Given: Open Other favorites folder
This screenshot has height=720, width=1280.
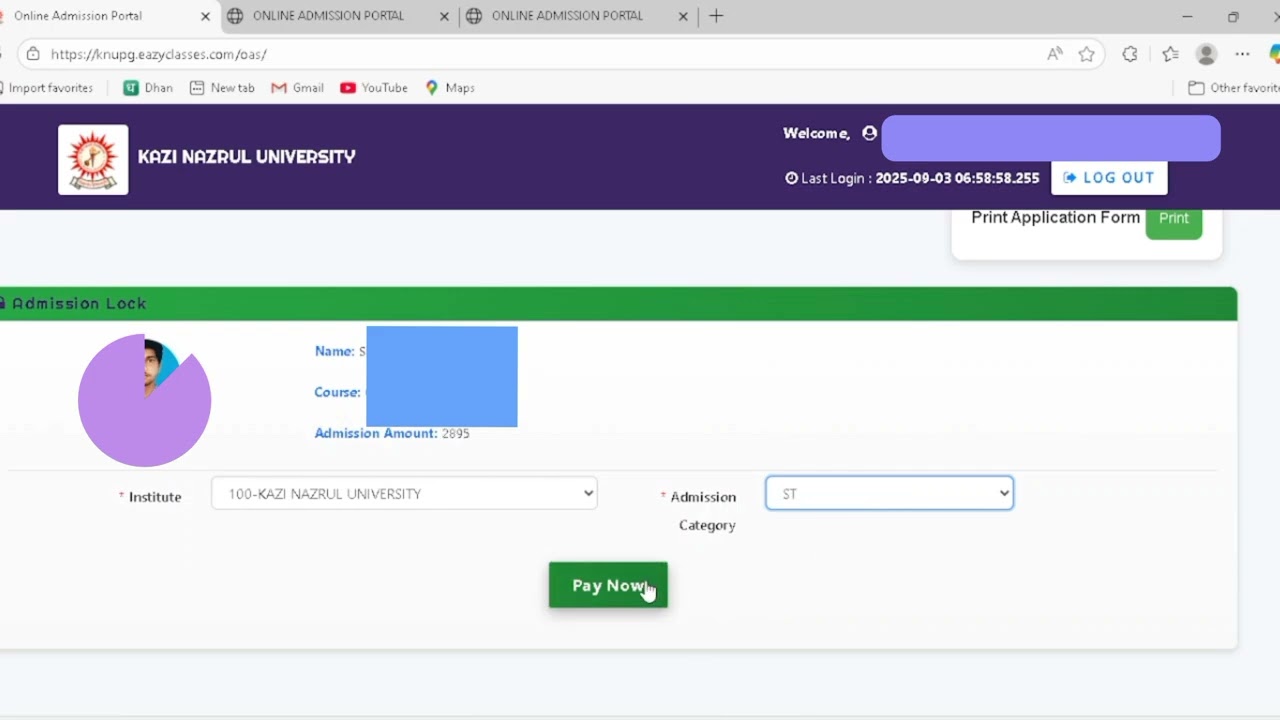Looking at the screenshot, I should coord(1233,88).
